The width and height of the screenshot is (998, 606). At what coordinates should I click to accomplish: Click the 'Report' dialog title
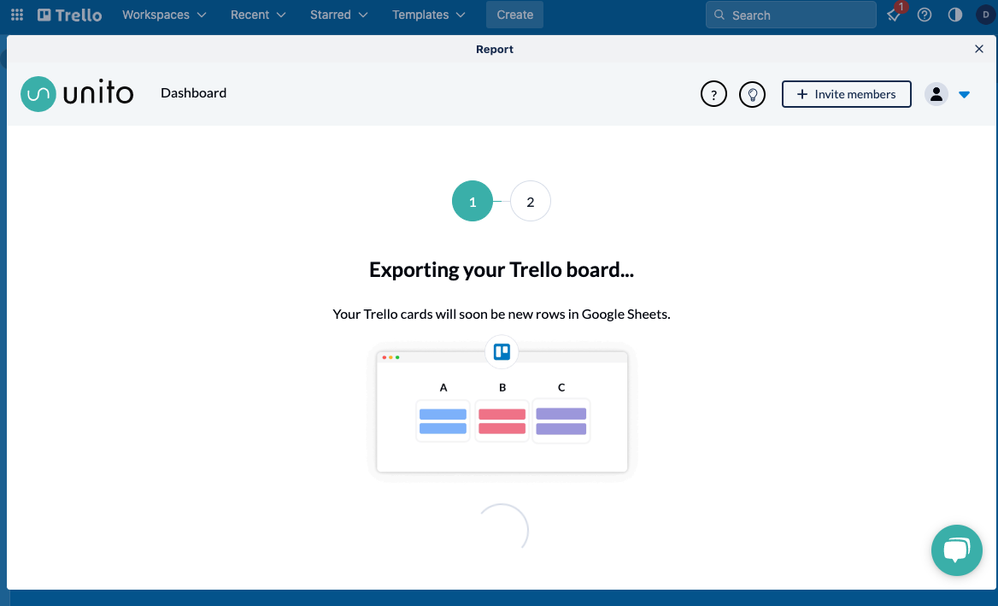[495, 49]
